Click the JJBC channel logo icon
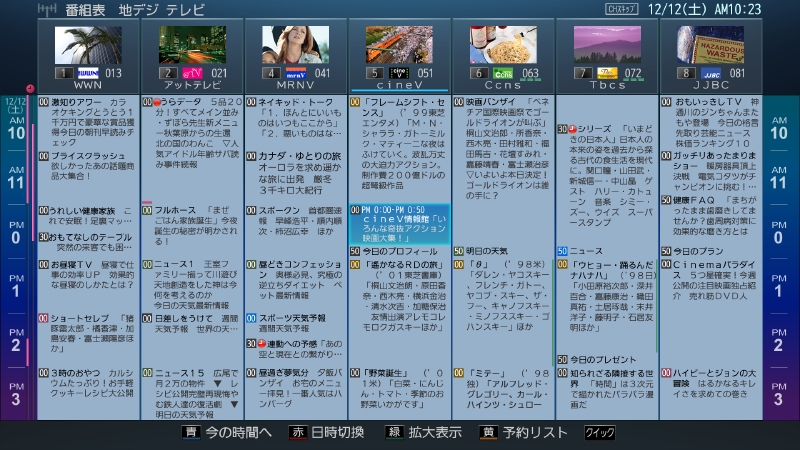Image resolution: width=800 pixels, height=450 pixels. click(711, 72)
